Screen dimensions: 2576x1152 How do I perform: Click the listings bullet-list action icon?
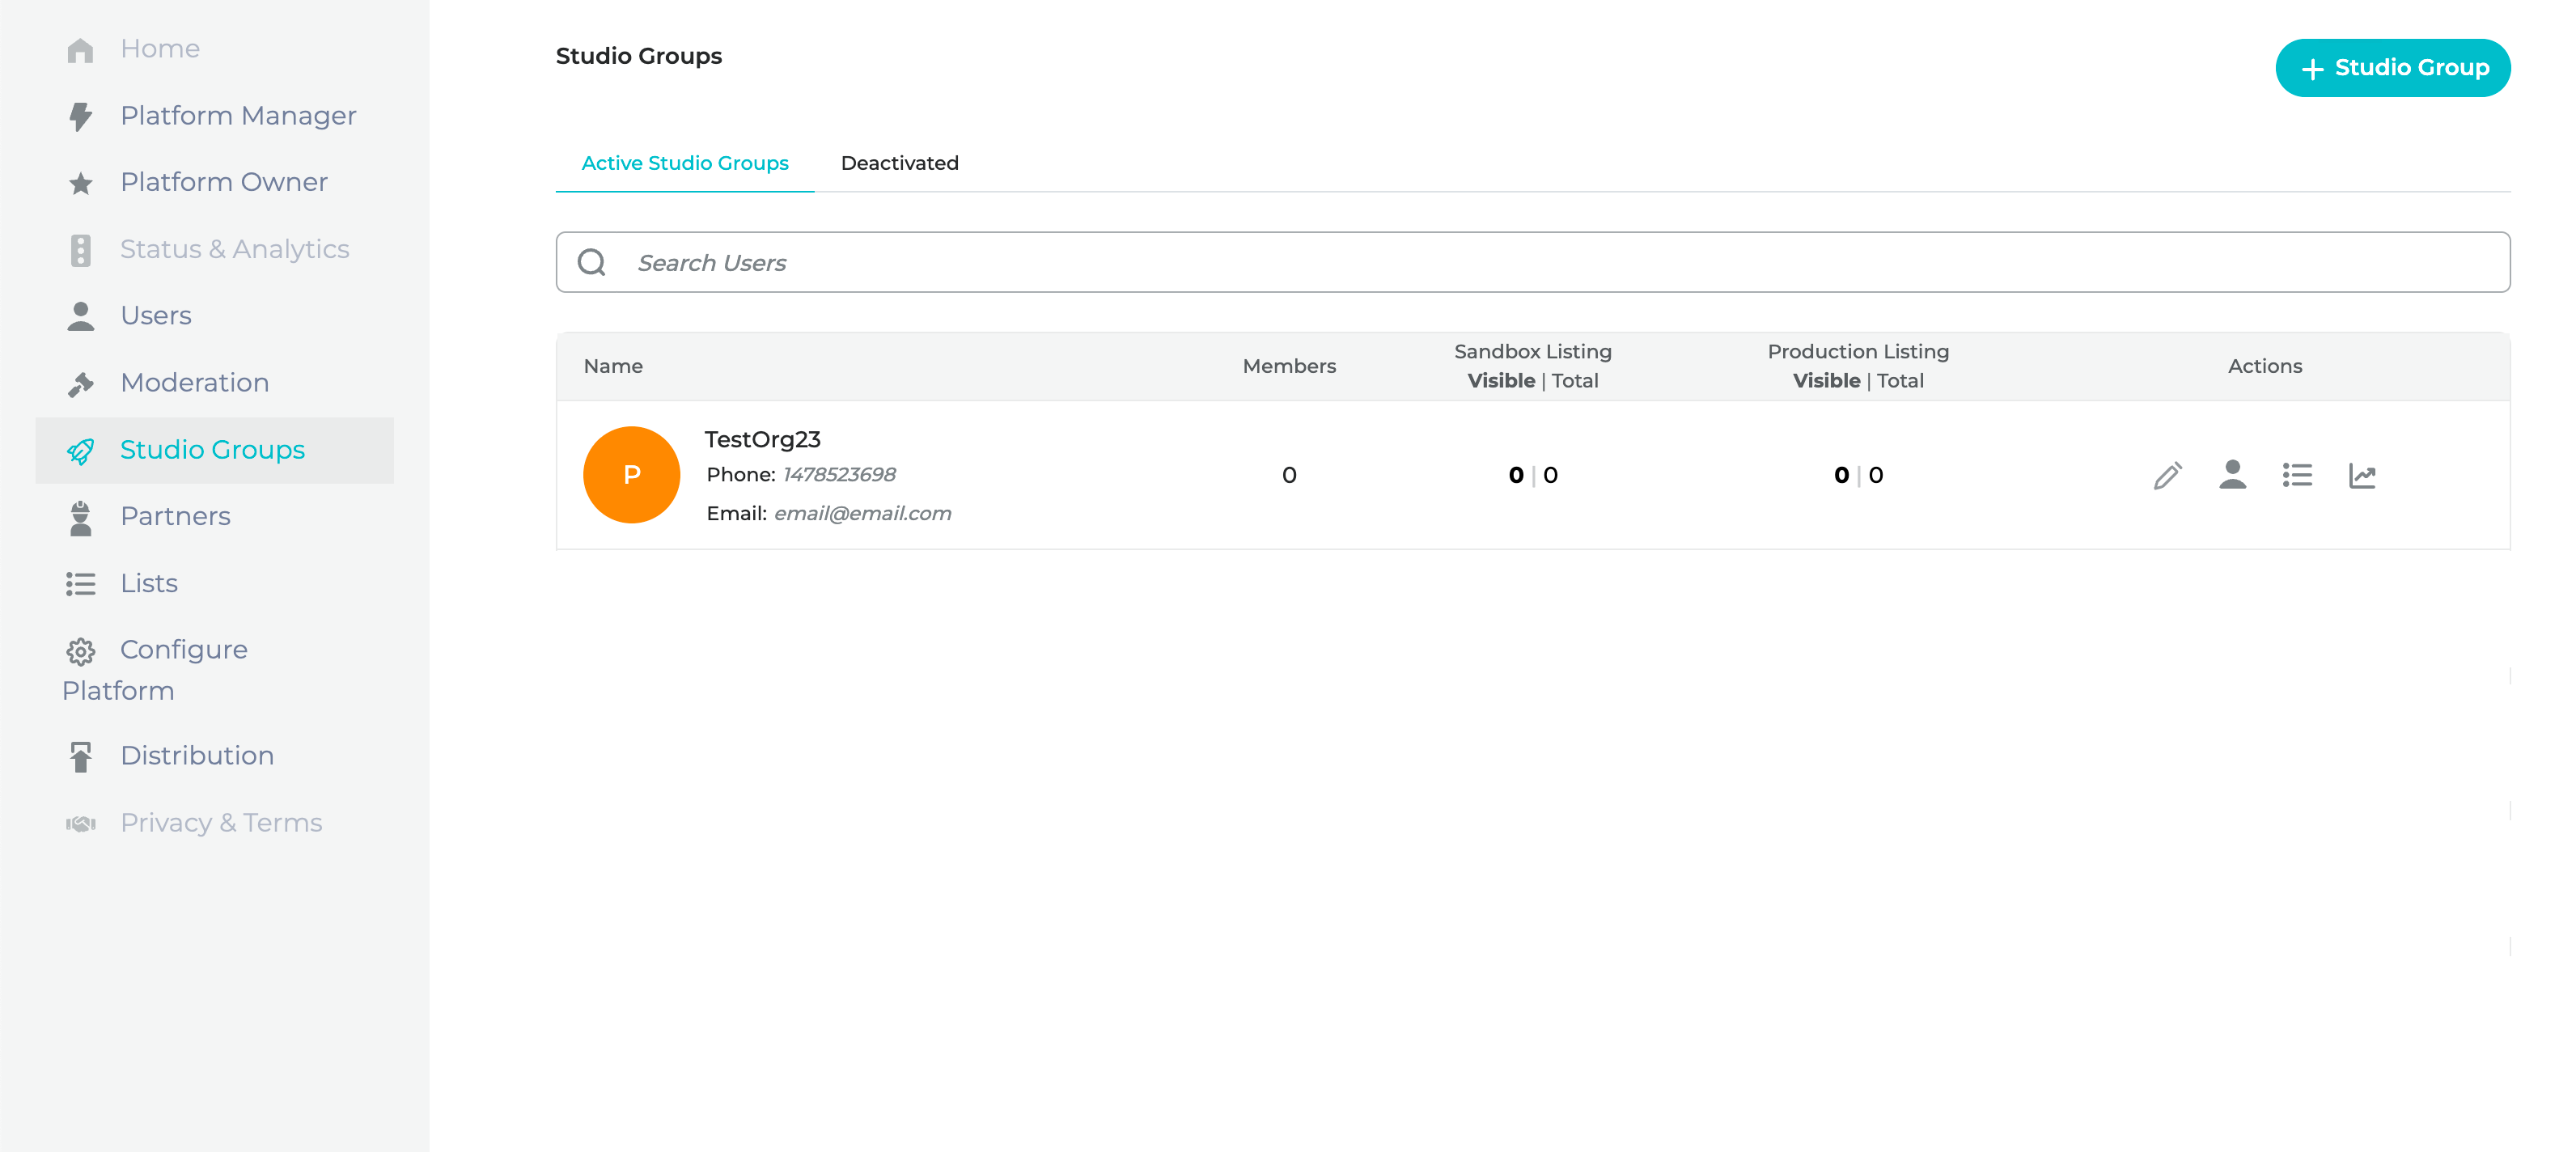(x=2297, y=476)
